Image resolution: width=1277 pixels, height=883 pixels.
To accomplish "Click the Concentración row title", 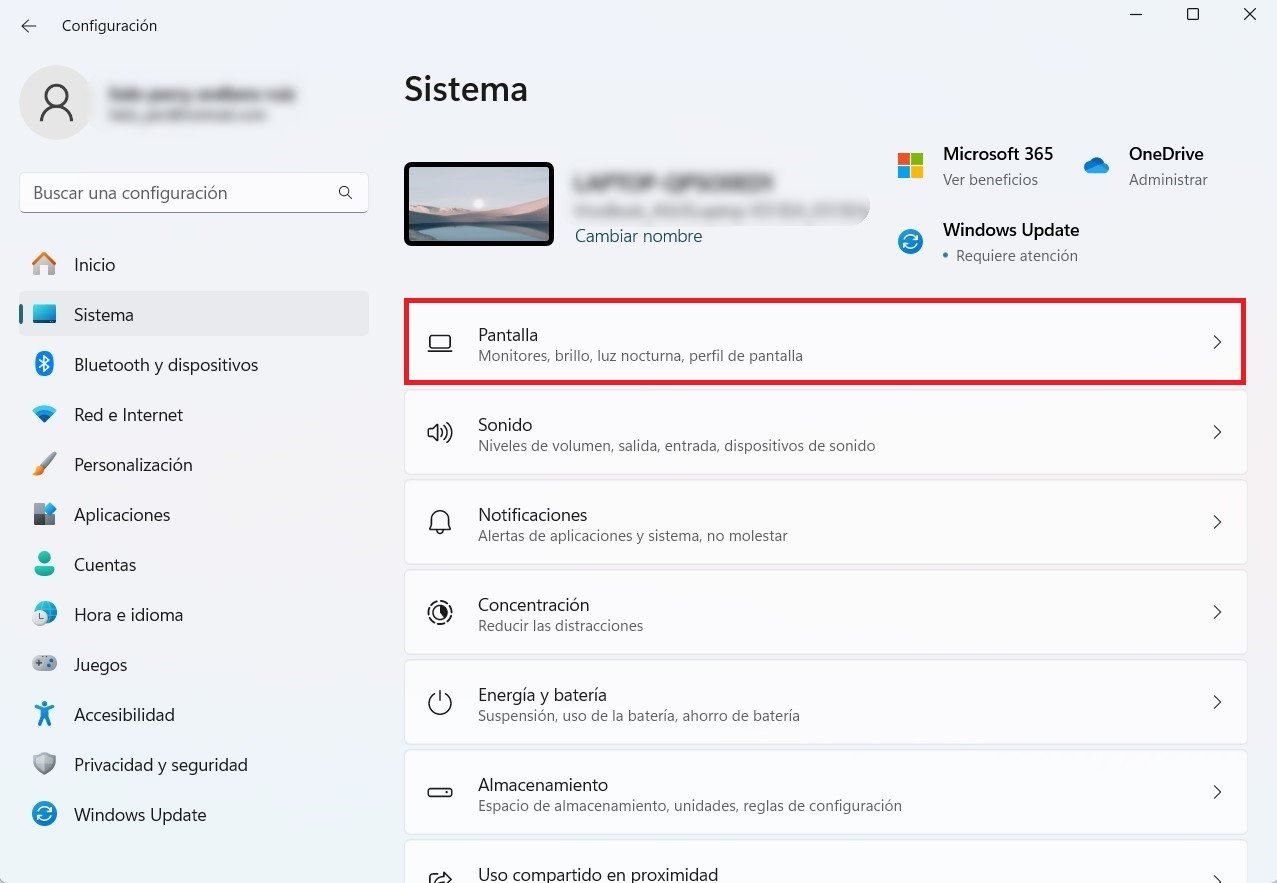I will click(x=534, y=605).
